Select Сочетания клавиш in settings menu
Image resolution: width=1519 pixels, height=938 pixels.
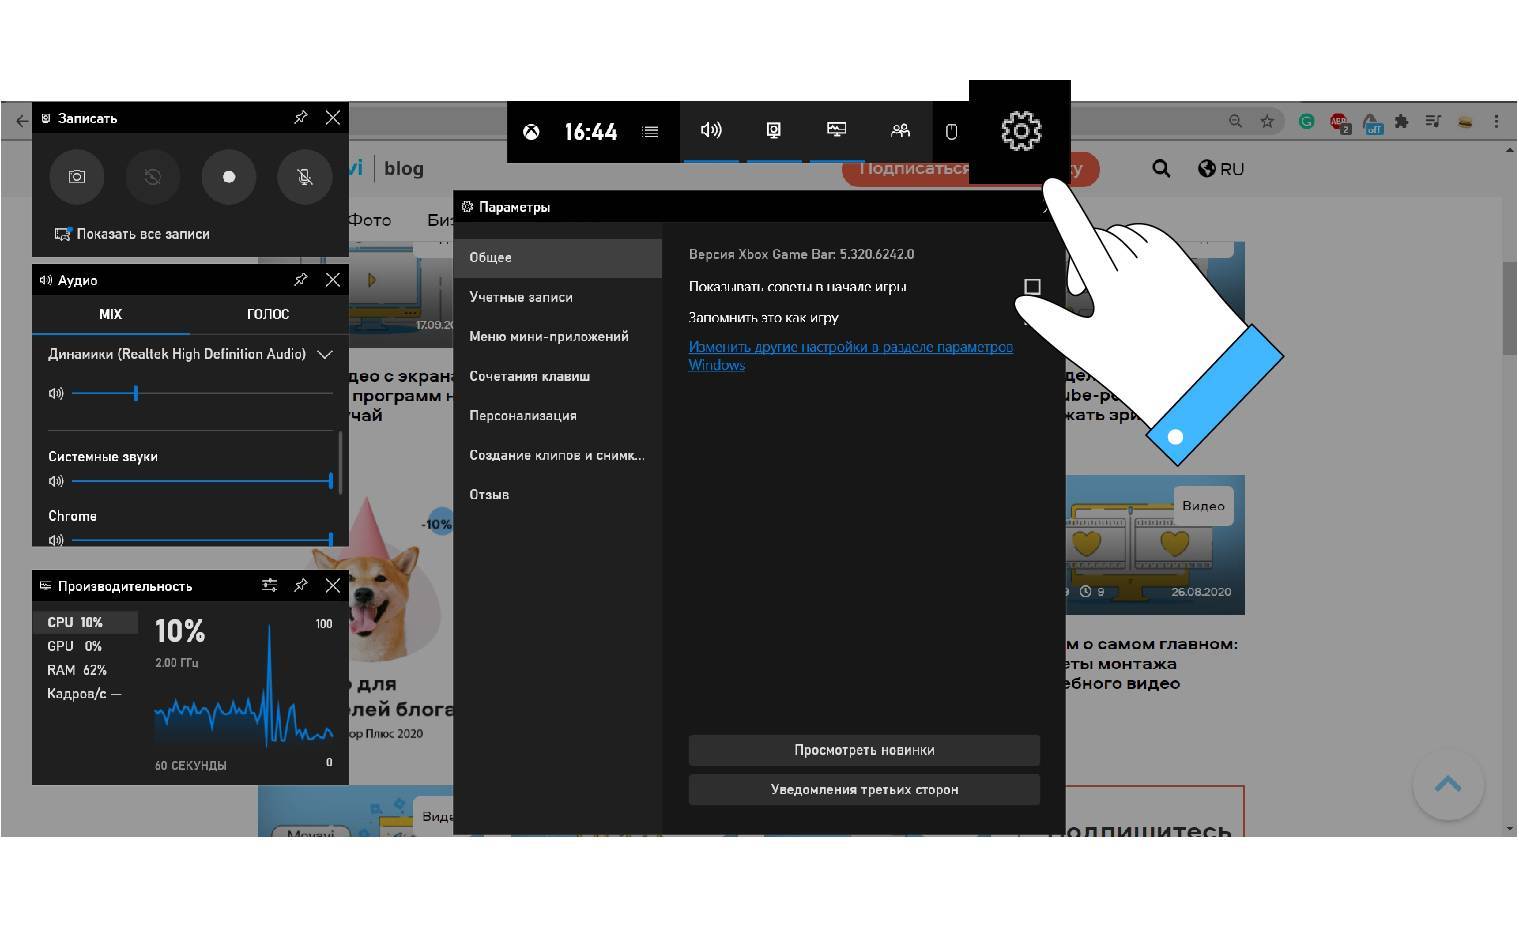(529, 376)
